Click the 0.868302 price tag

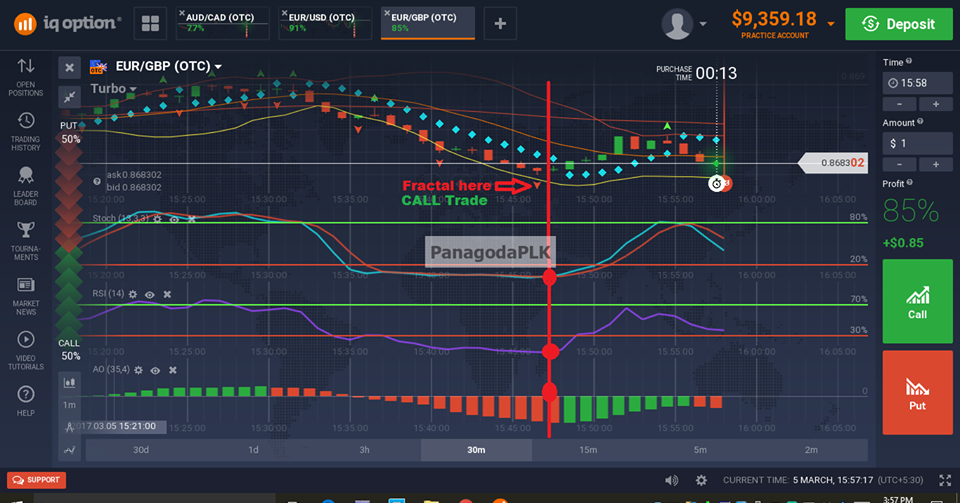pos(833,163)
